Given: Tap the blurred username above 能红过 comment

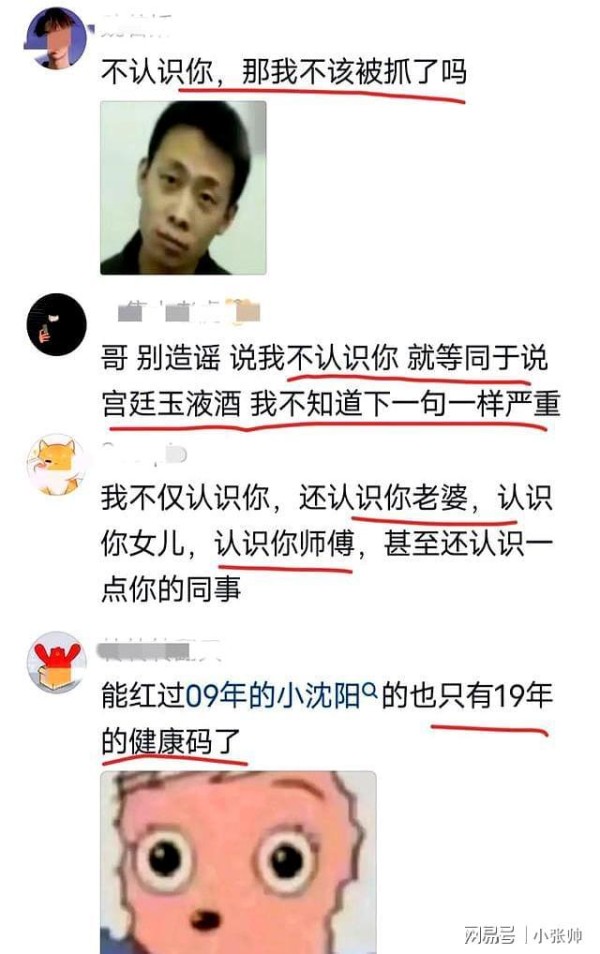Looking at the screenshot, I should (x=159, y=650).
